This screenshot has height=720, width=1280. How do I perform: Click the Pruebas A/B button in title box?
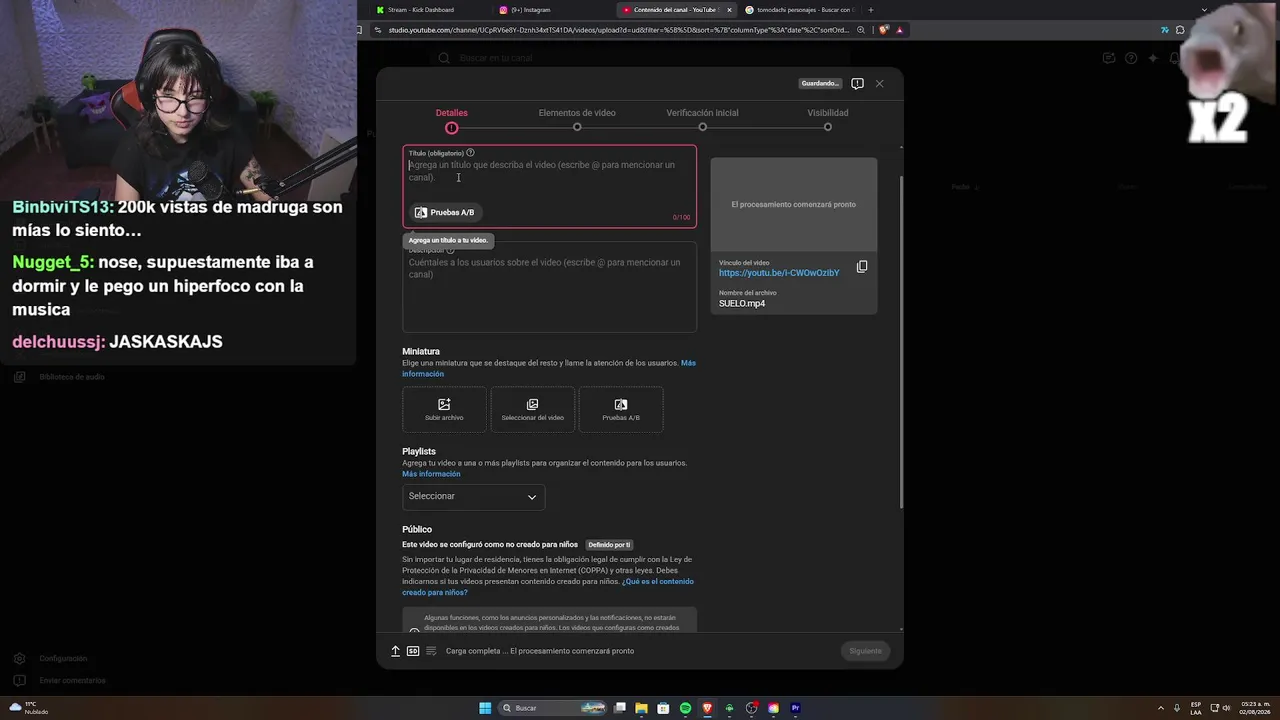[445, 212]
